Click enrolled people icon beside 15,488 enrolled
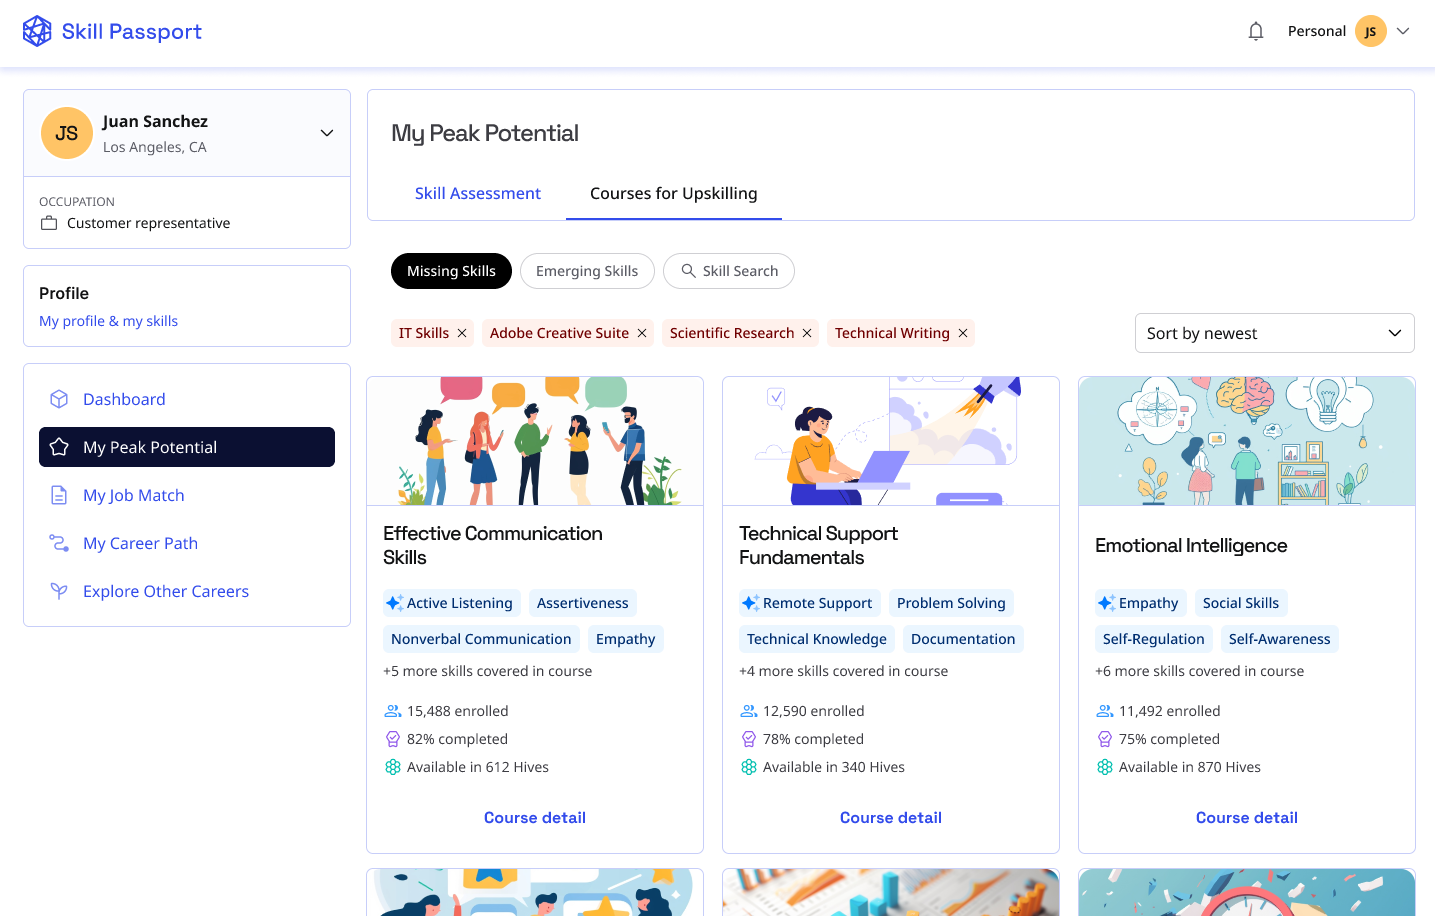This screenshot has width=1435, height=916. 393,711
